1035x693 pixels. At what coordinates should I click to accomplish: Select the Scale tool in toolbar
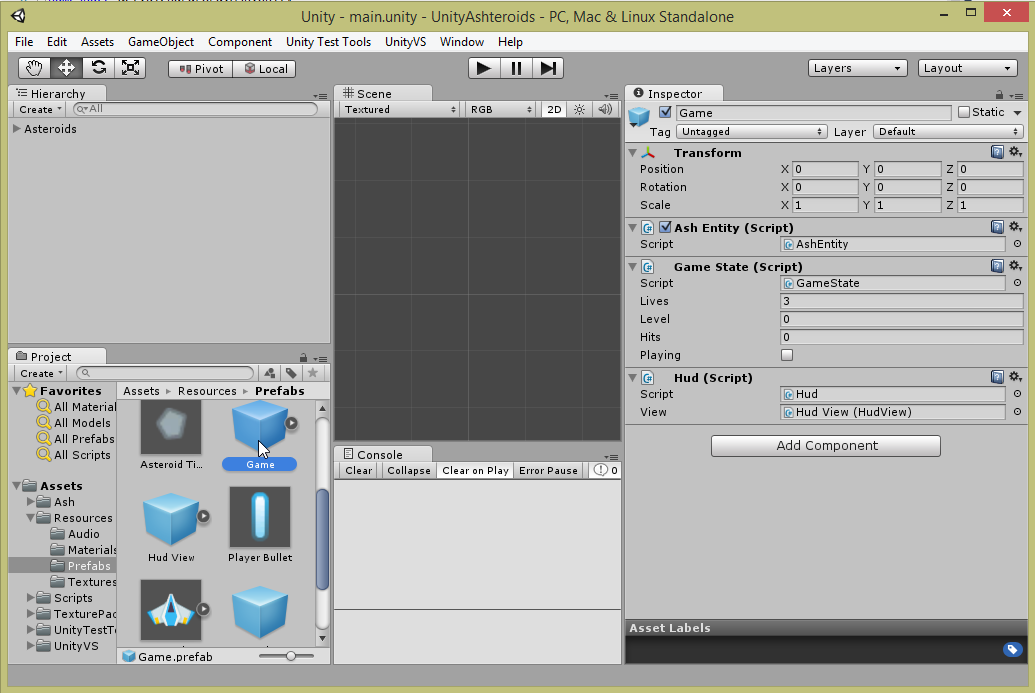click(130, 68)
